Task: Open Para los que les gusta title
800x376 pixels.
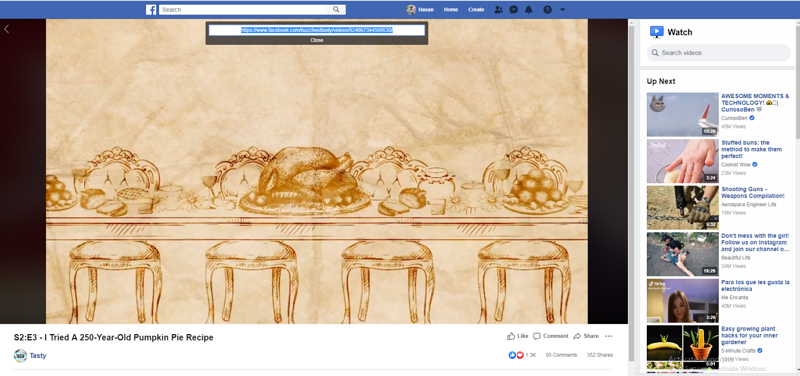Action: pos(755,286)
